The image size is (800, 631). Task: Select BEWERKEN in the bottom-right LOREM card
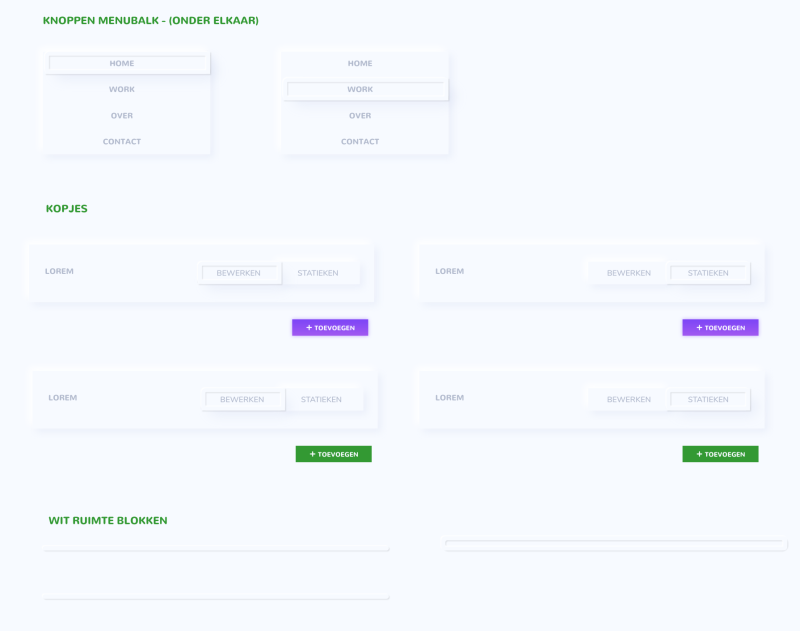pos(628,399)
